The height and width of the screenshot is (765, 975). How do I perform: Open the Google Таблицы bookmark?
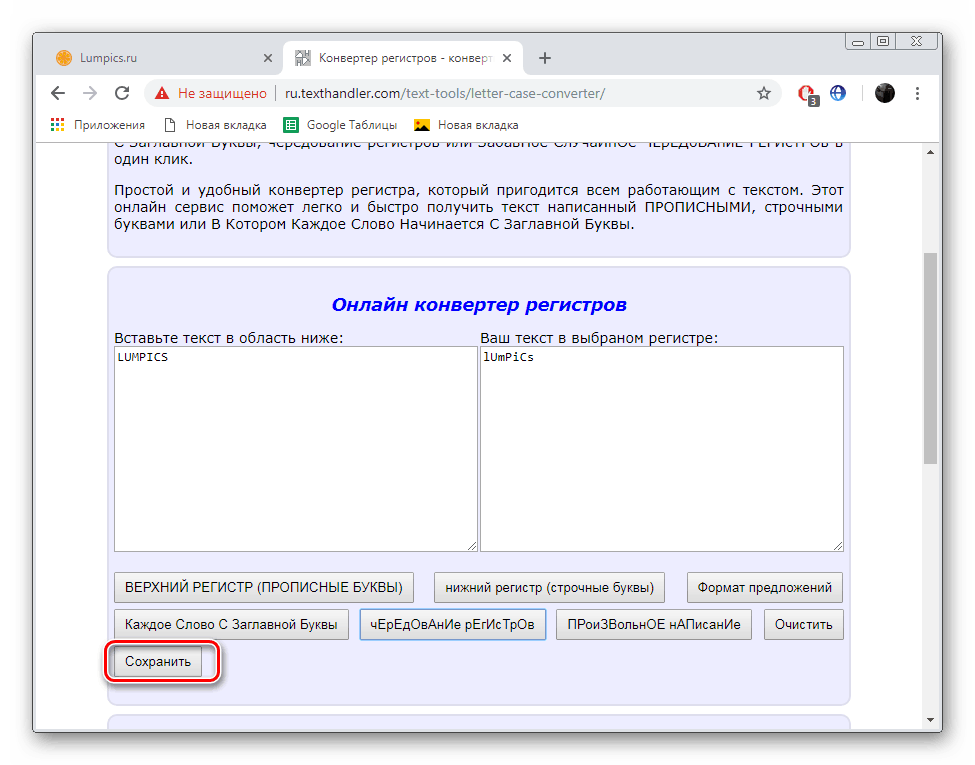[x=340, y=125]
